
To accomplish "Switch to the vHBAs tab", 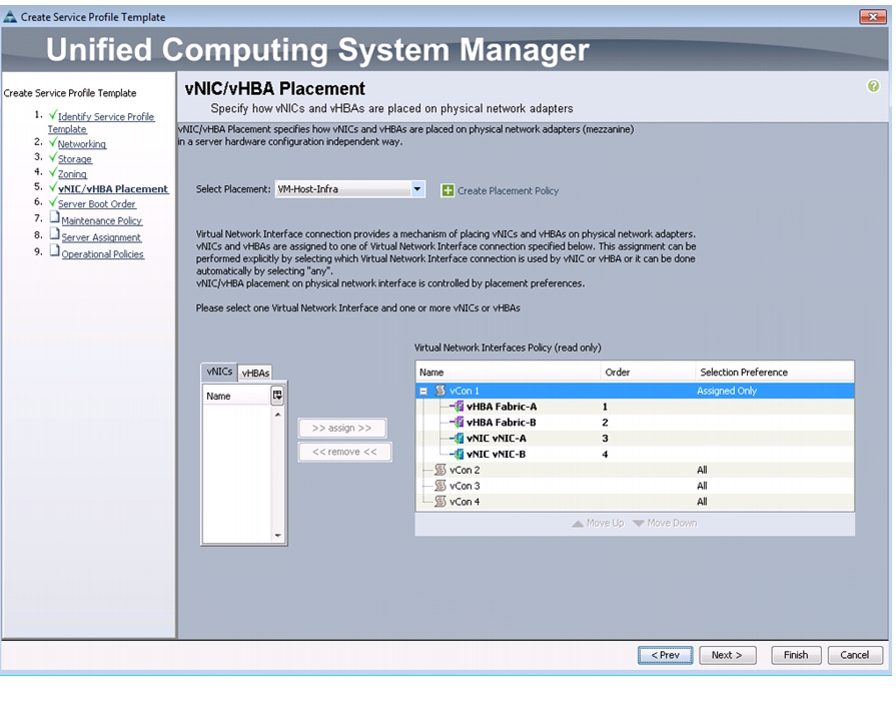I will coord(255,373).
